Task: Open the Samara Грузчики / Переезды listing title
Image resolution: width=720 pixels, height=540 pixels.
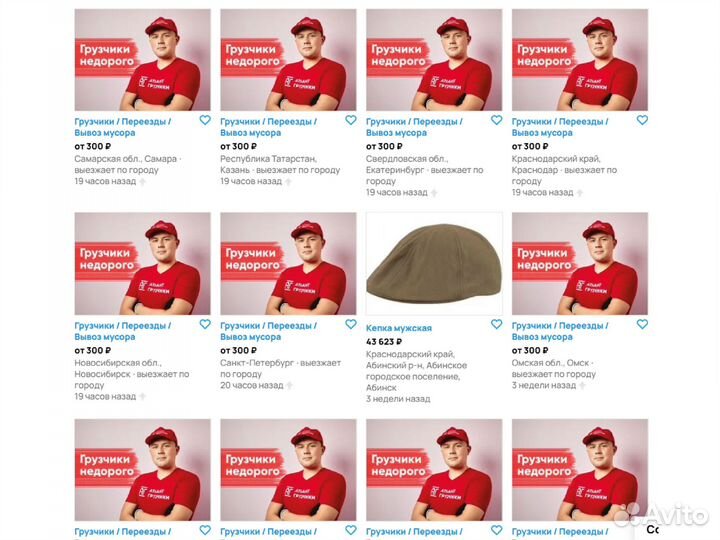Action: pyautogui.click(x=123, y=127)
